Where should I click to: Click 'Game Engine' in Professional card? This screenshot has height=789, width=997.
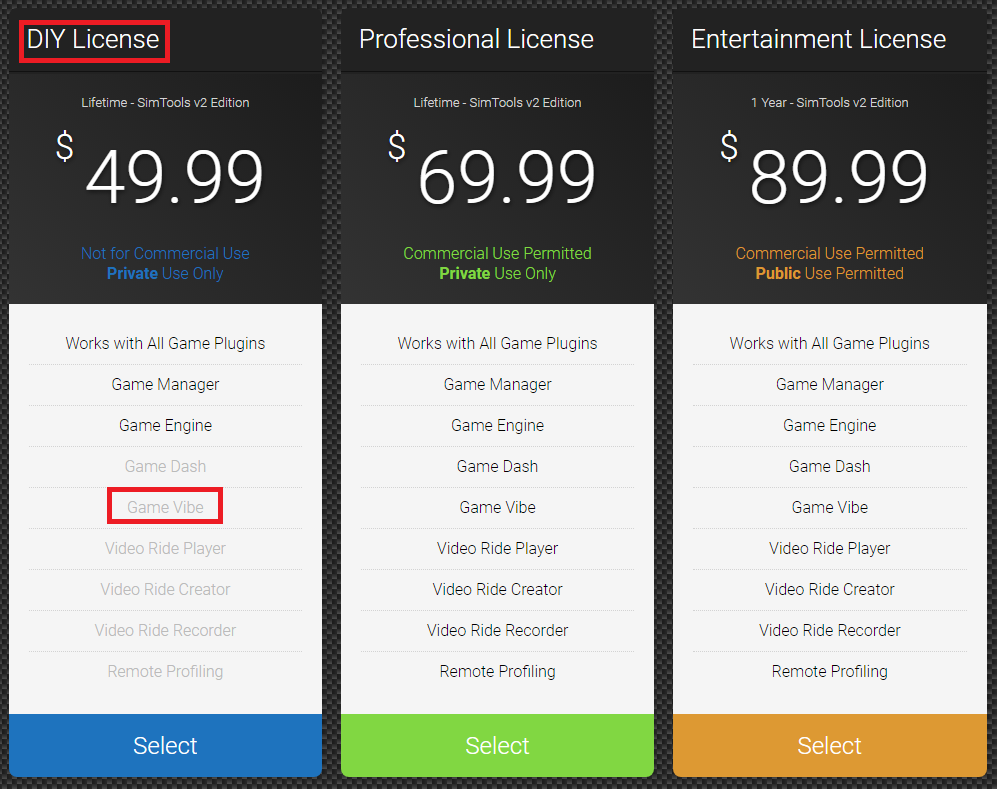tap(497, 425)
